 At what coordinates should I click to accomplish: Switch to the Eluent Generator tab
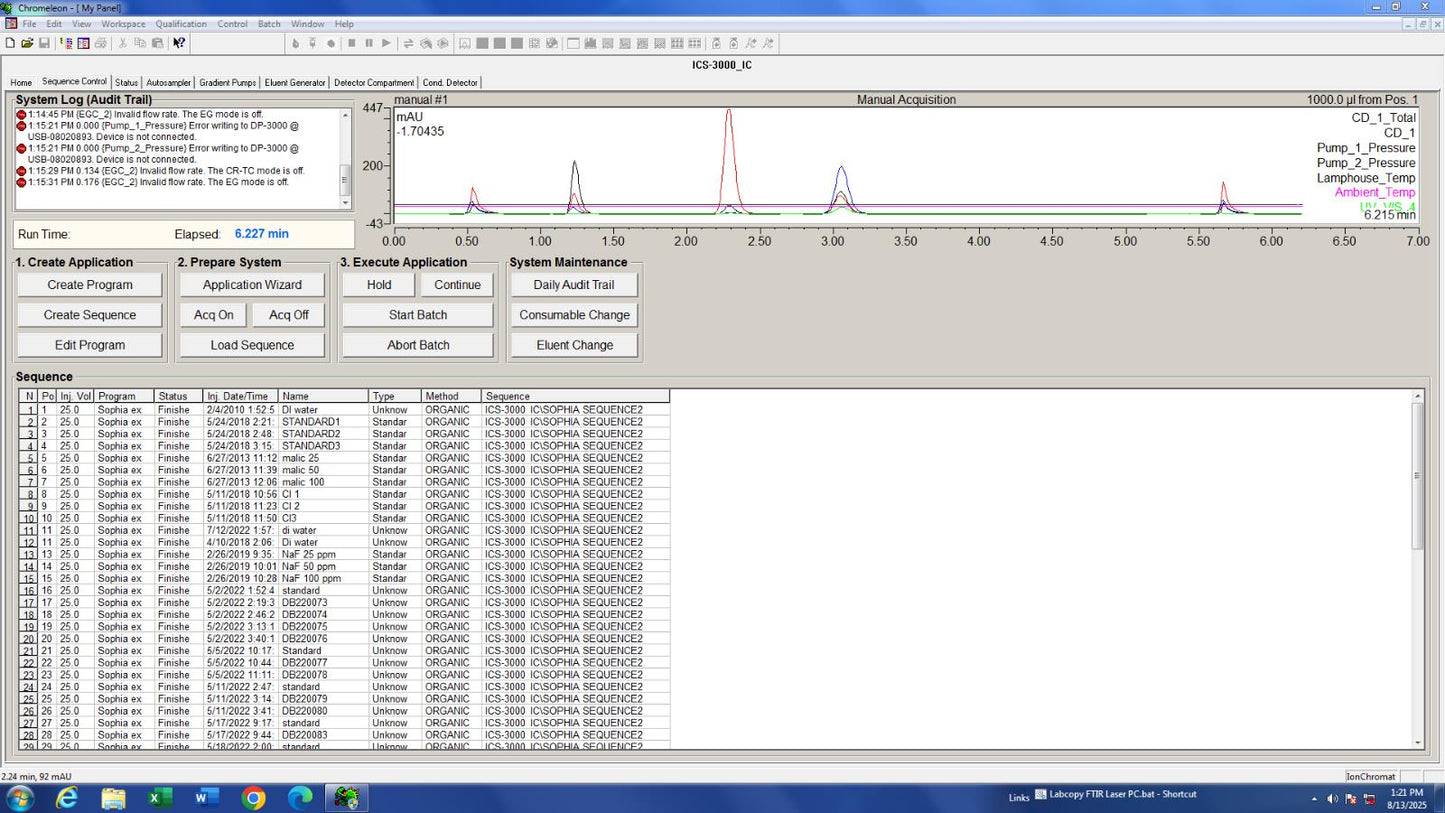pyautogui.click(x=294, y=83)
